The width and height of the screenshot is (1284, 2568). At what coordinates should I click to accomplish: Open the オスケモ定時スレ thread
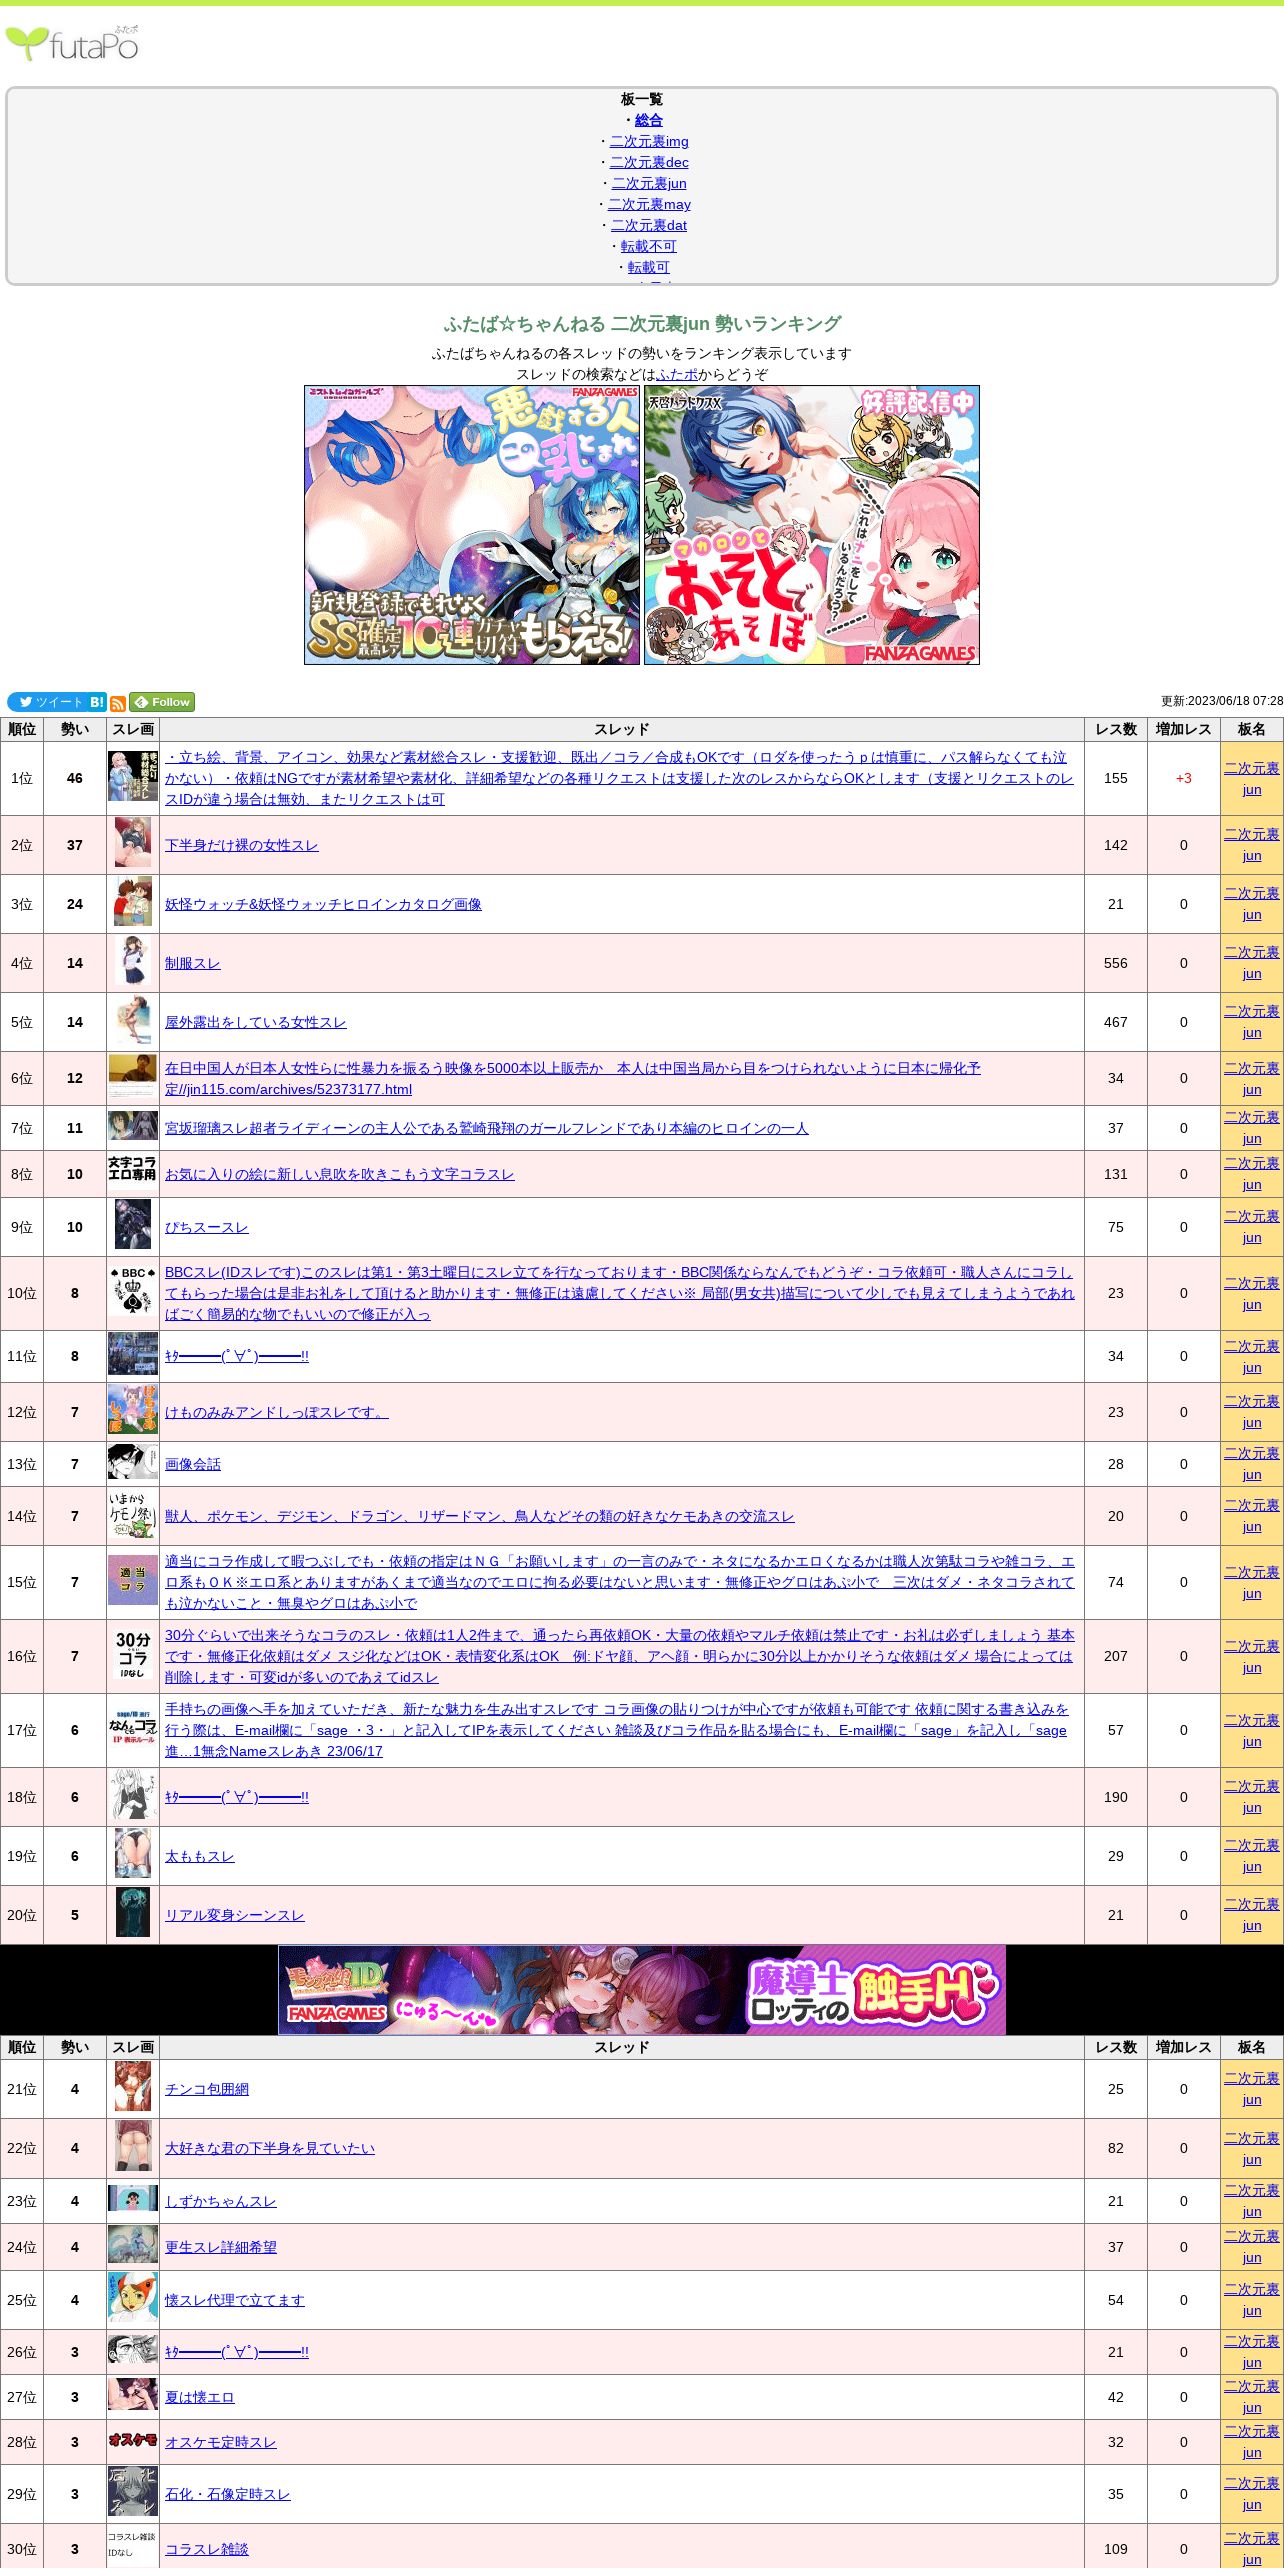(x=221, y=2442)
